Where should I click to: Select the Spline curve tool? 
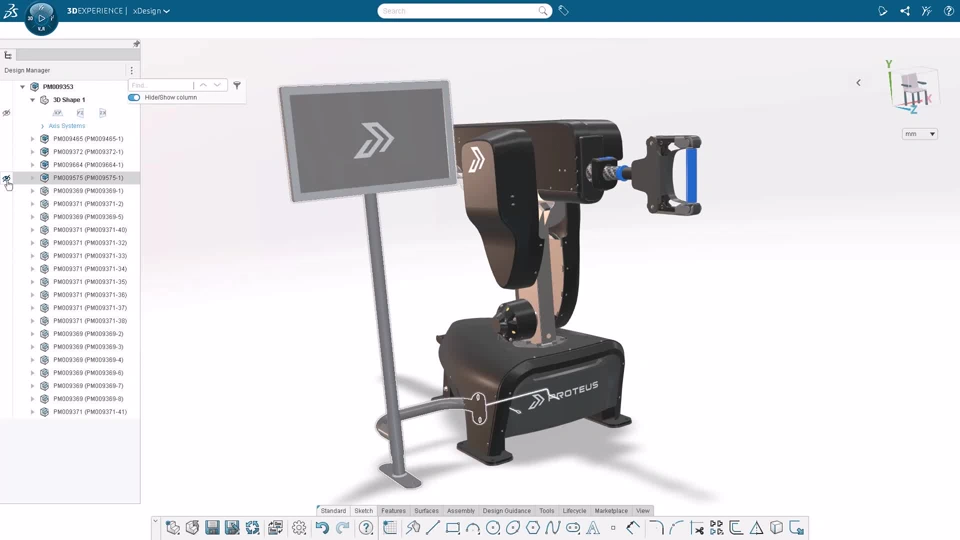coord(553,528)
